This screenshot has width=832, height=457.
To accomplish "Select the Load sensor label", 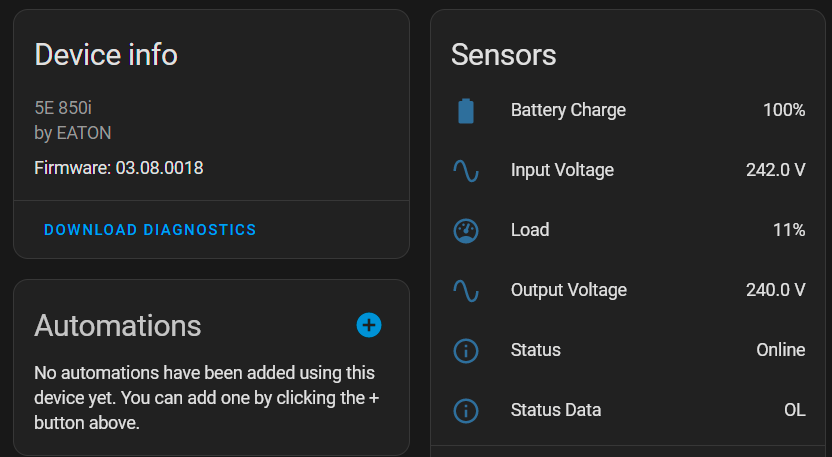I will coord(530,230).
